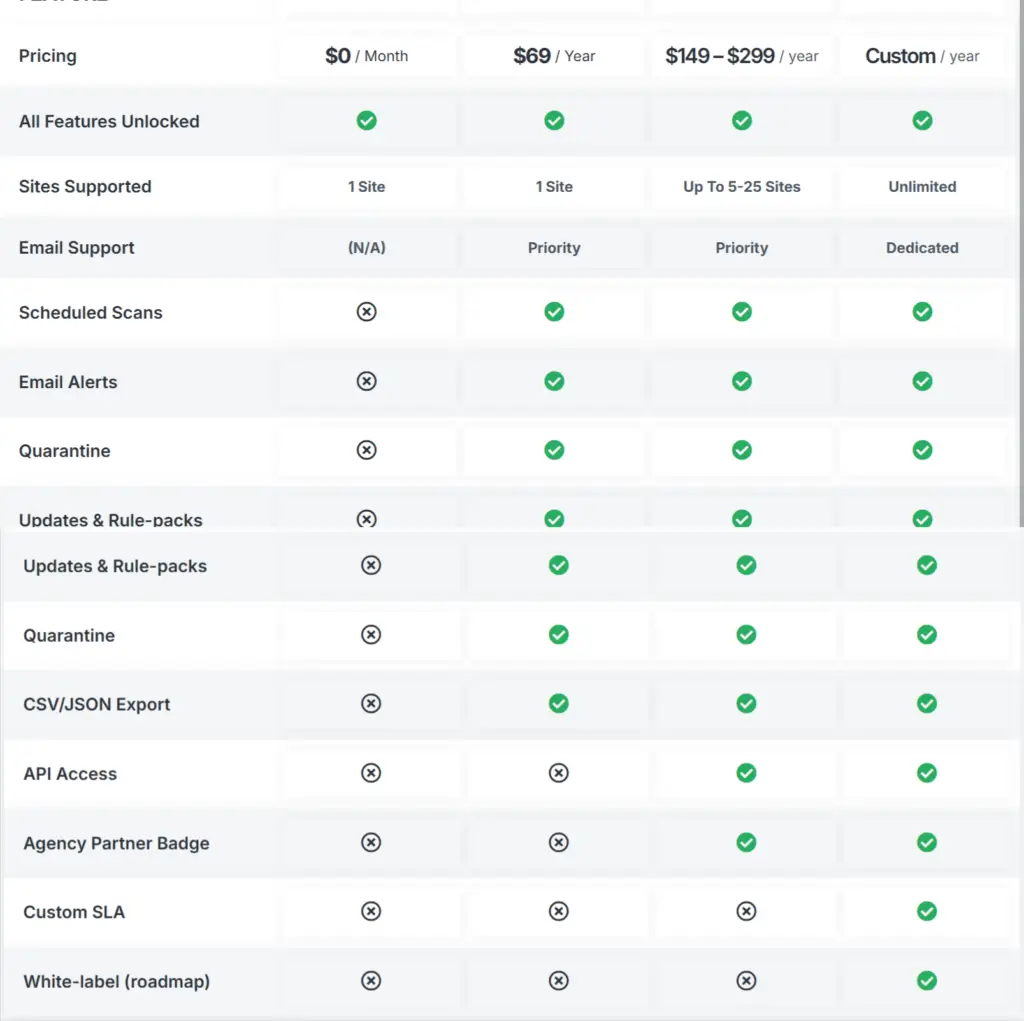This screenshot has width=1024, height=1021.
Task: Click the Custom SLA X icon under $149–$299 plan
Action: tap(746, 911)
